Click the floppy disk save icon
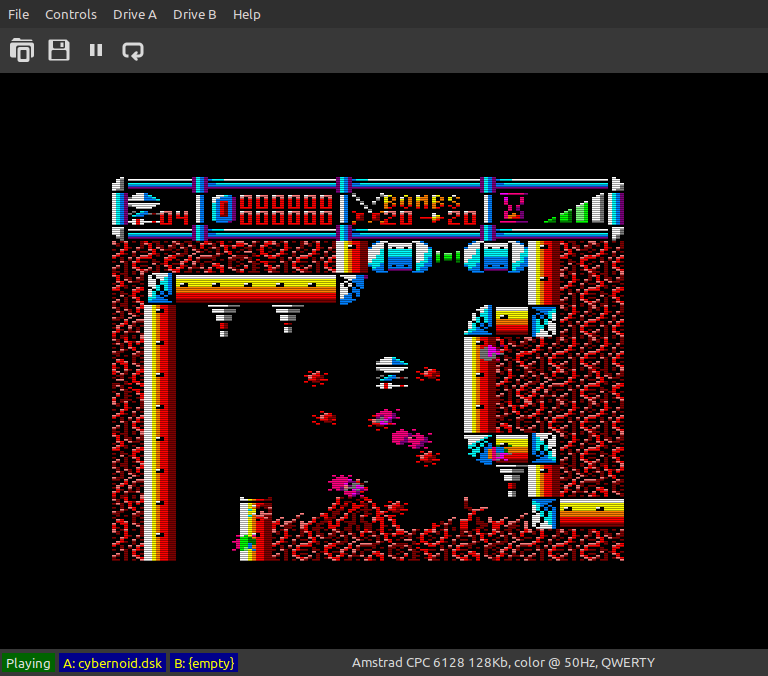768x676 pixels. [x=59, y=50]
